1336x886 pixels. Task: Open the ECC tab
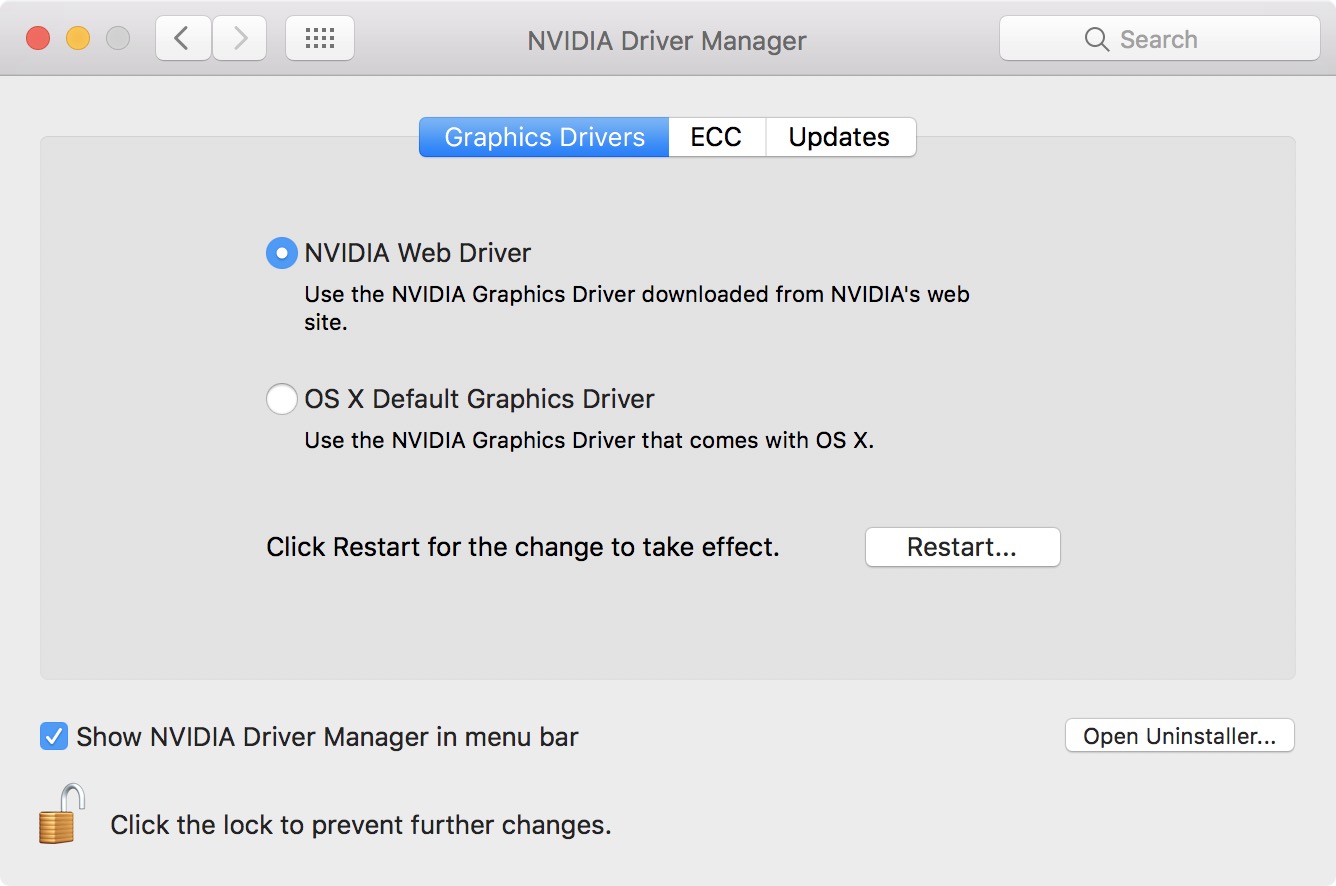tap(716, 137)
